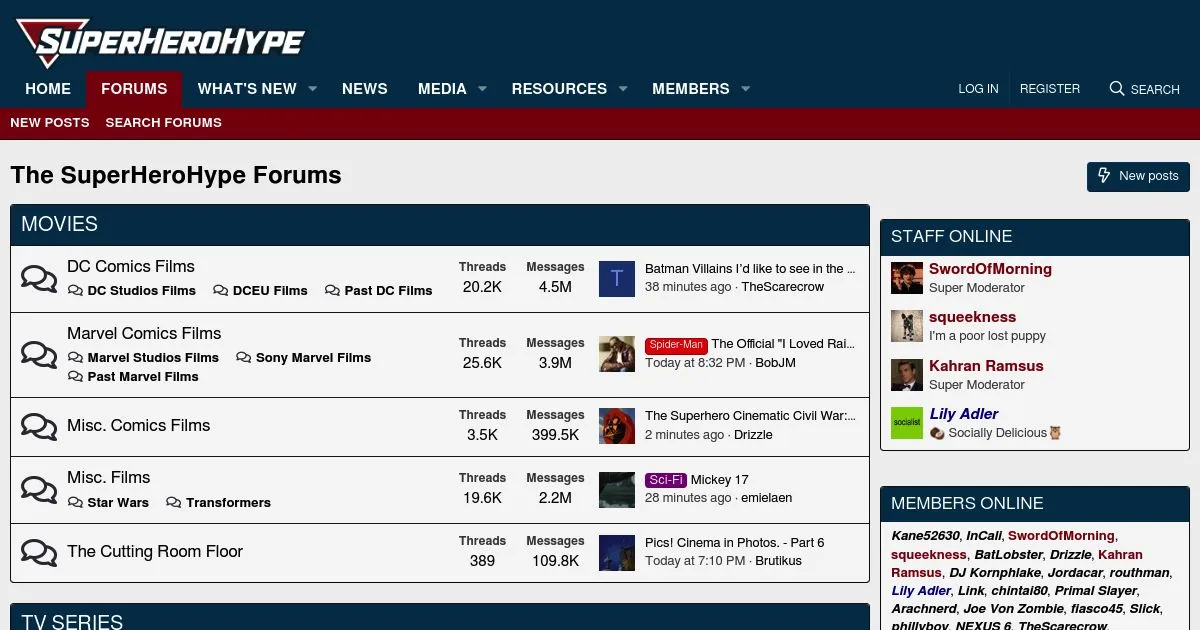Click the small icon beside Transformers
1200x630 pixels.
point(173,503)
